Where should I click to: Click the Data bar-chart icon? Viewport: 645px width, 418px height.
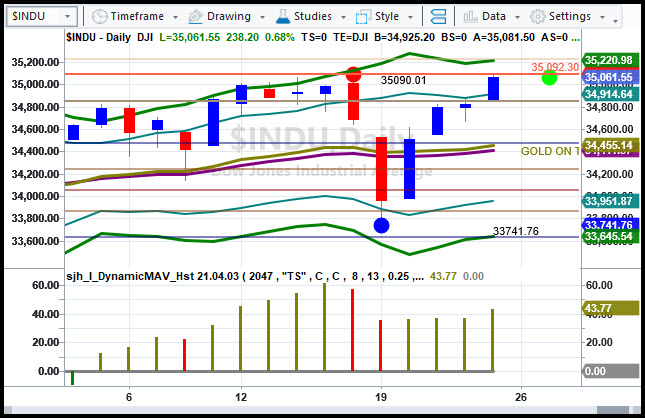pyautogui.click(x=470, y=16)
